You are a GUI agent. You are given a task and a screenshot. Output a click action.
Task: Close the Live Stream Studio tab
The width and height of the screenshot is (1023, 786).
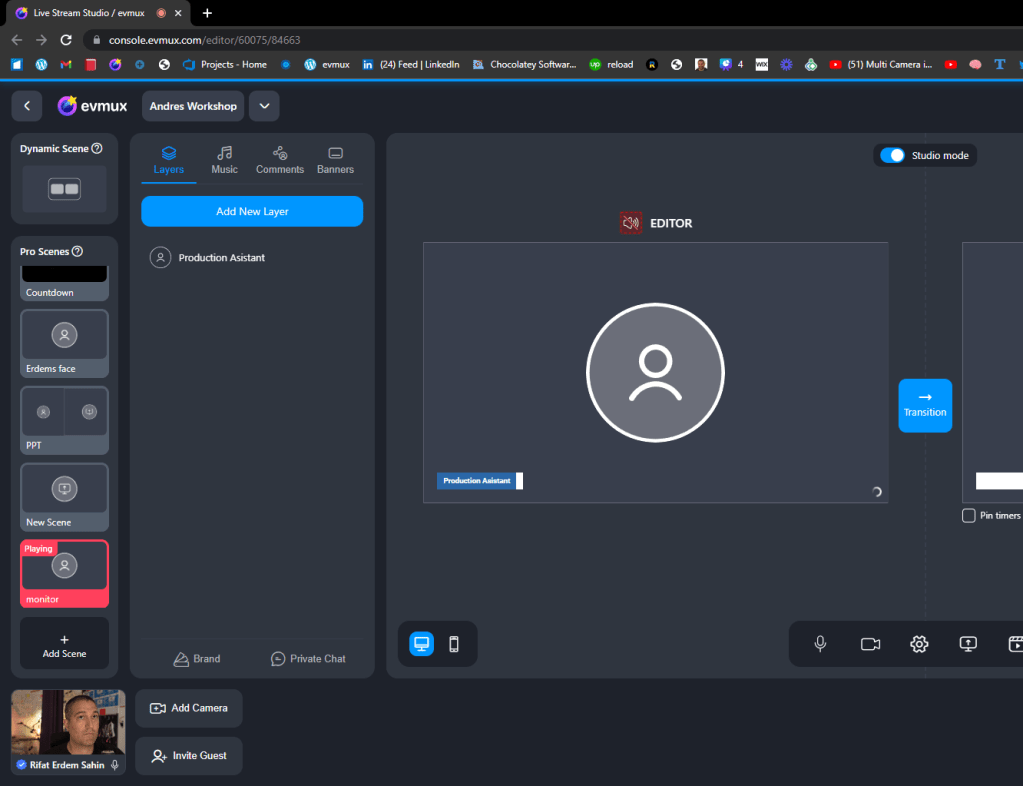click(x=177, y=13)
